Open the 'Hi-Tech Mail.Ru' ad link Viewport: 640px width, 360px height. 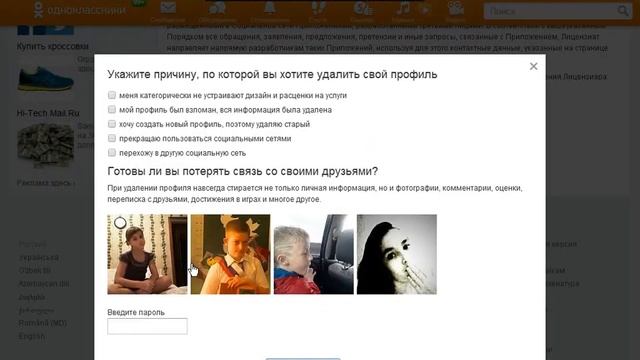coord(48,113)
